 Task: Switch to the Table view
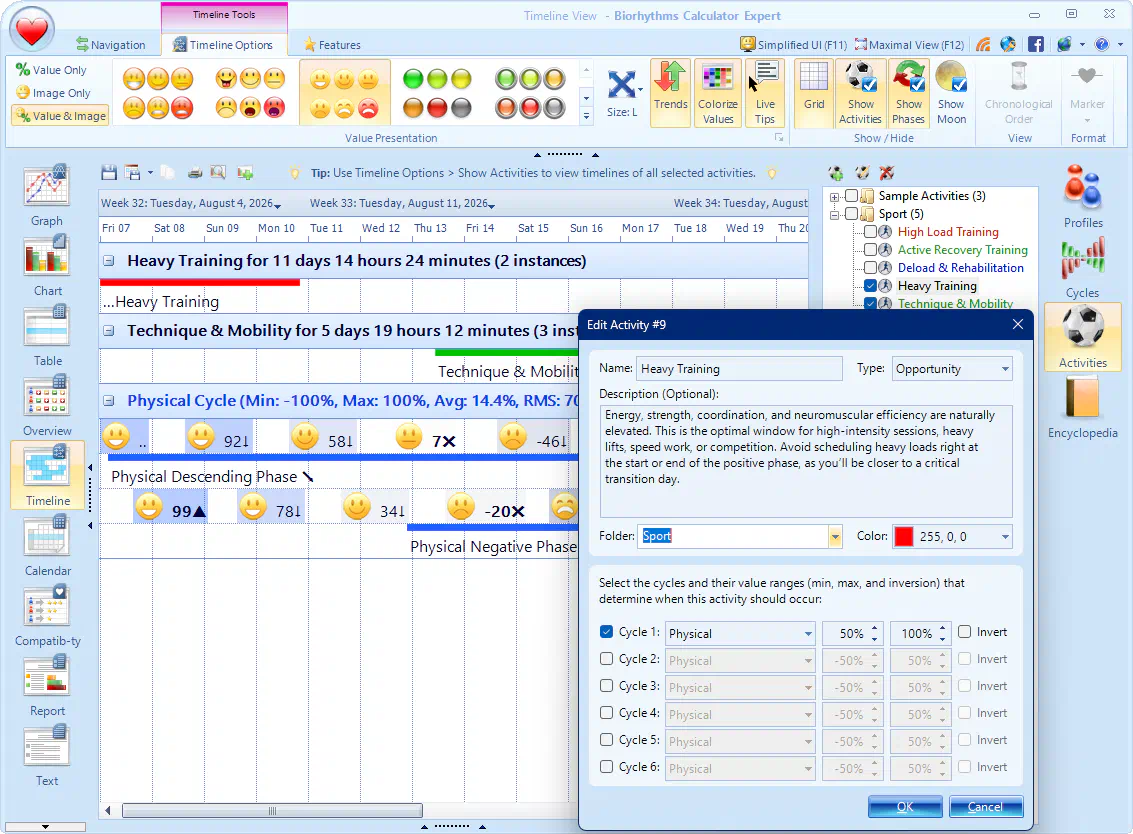pyautogui.click(x=47, y=336)
